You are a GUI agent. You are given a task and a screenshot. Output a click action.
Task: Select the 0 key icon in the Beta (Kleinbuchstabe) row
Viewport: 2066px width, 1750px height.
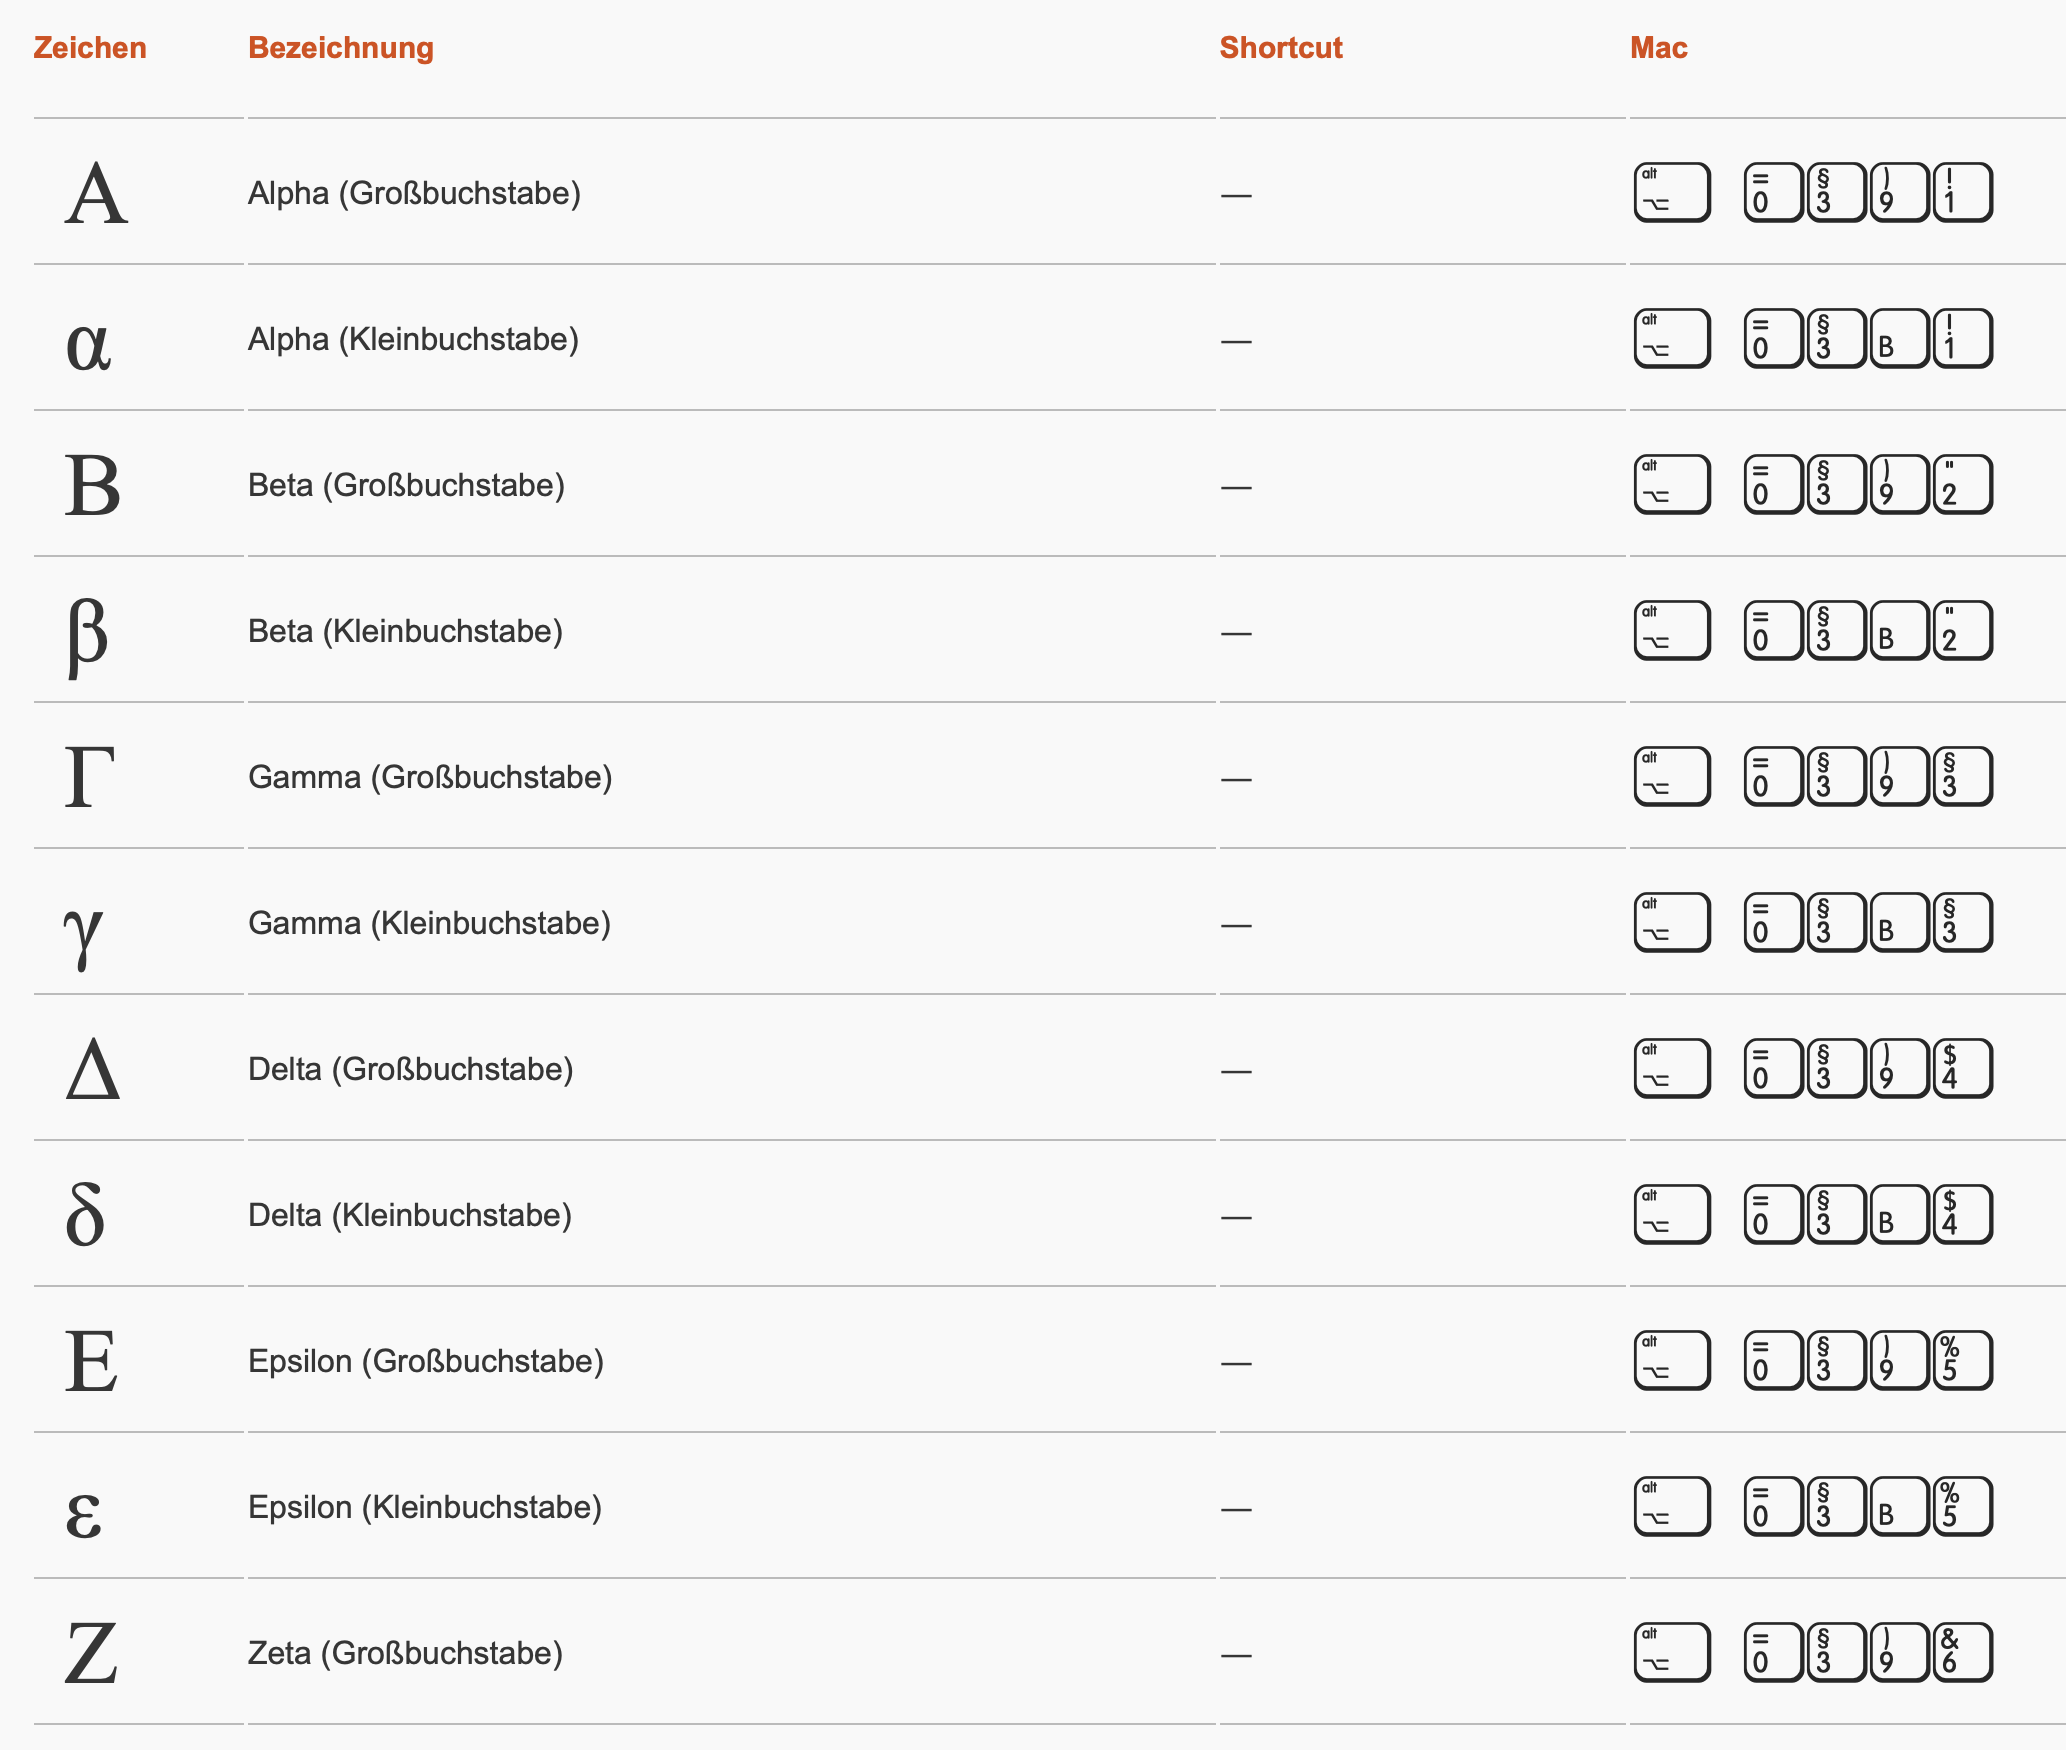point(1773,631)
